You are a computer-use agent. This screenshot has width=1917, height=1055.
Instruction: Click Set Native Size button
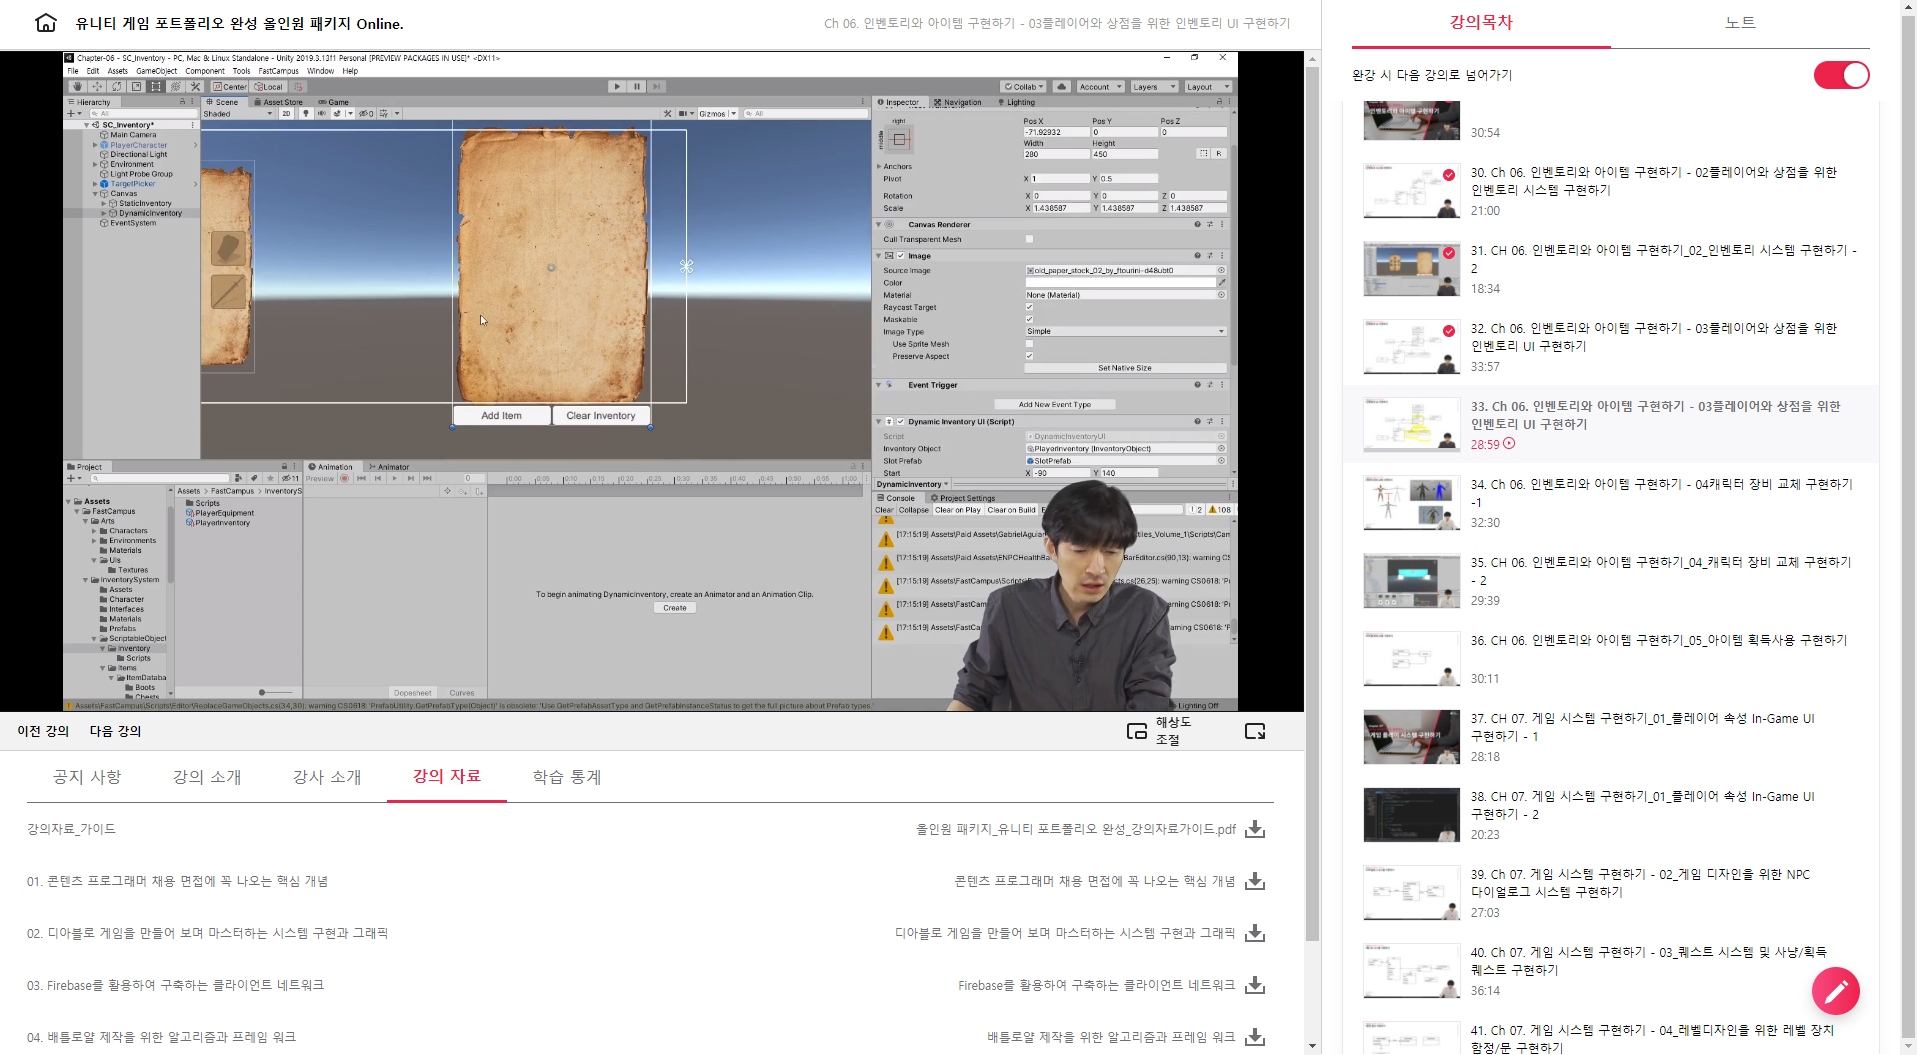coord(1125,368)
